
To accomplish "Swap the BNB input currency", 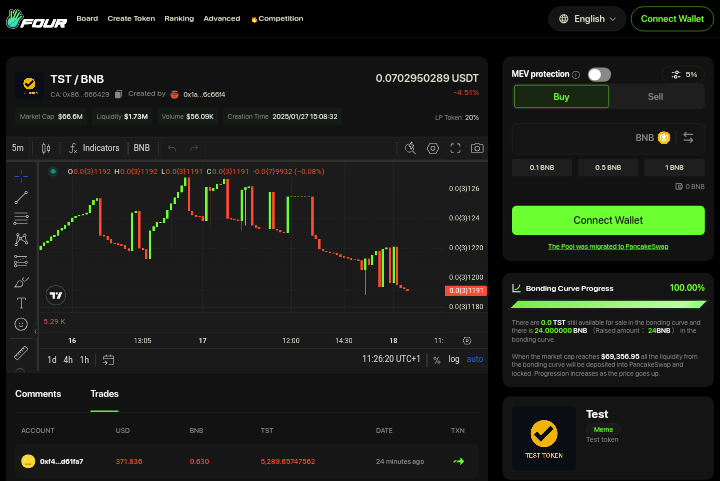I will click(688, 137).
